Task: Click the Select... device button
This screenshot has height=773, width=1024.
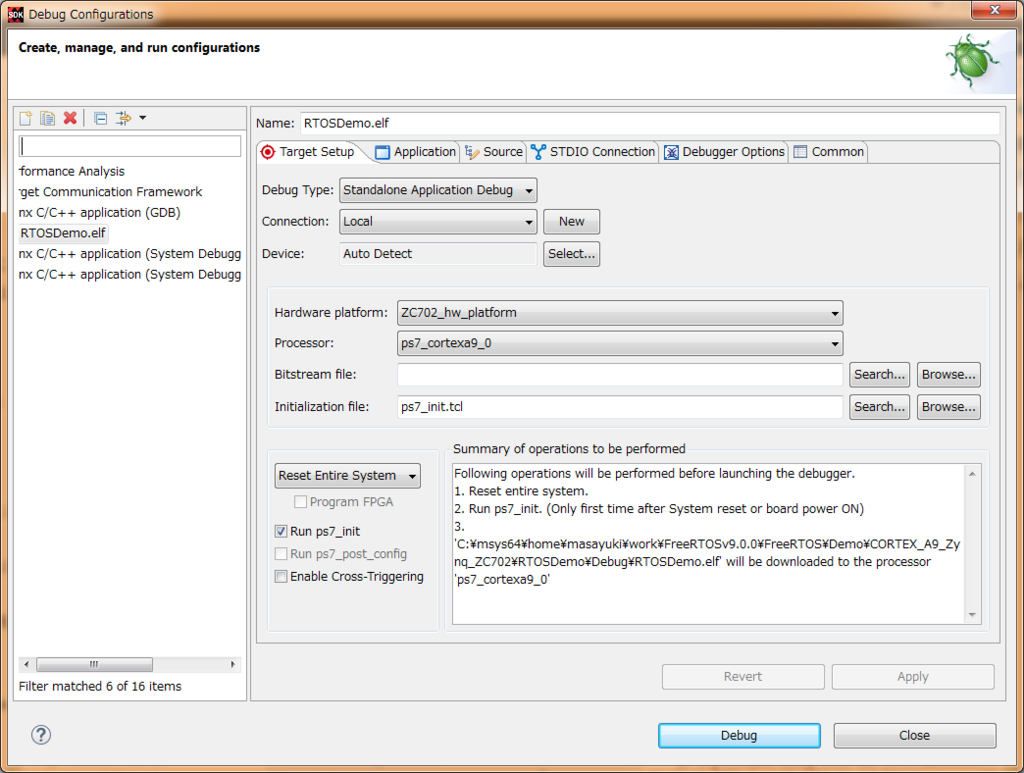Action: click(x=571, y=253)
